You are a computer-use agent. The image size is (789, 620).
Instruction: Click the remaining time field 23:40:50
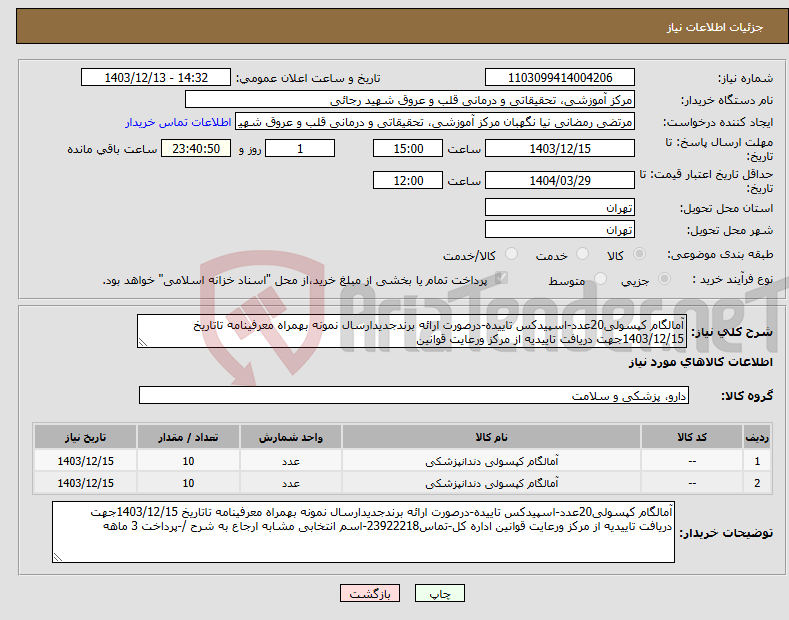point(196,148)
